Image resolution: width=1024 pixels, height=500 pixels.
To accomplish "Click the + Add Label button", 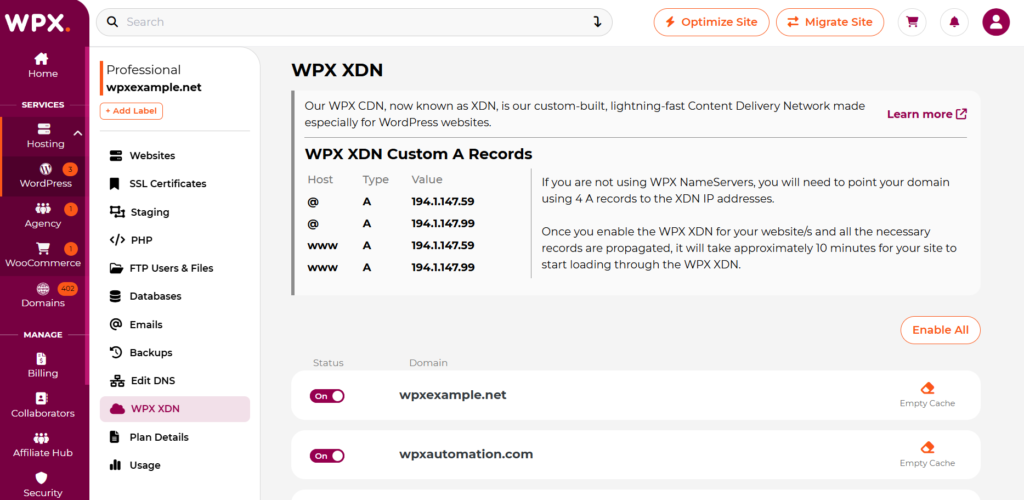I will tap(131, 111).
